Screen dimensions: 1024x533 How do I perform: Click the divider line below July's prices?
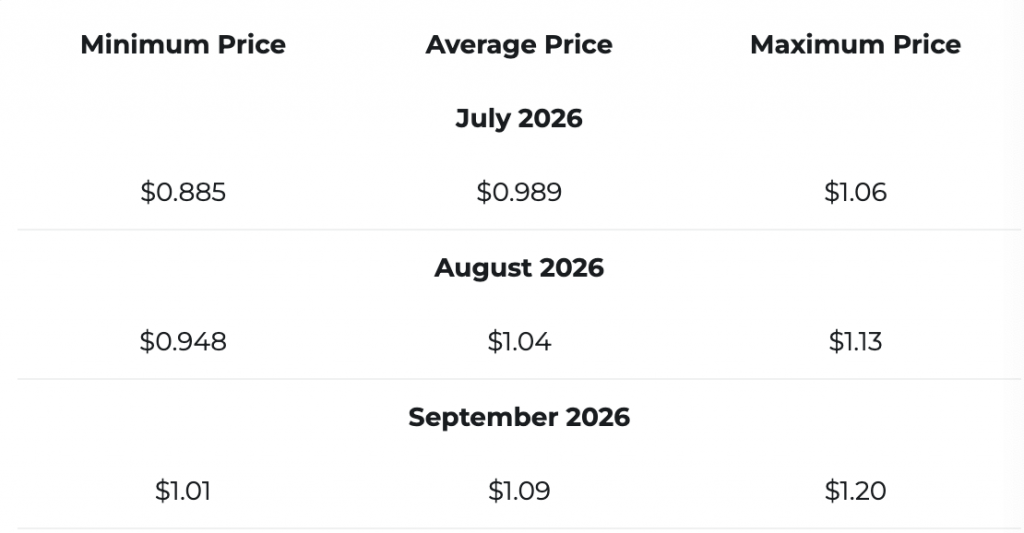click(x=519, y=229)
